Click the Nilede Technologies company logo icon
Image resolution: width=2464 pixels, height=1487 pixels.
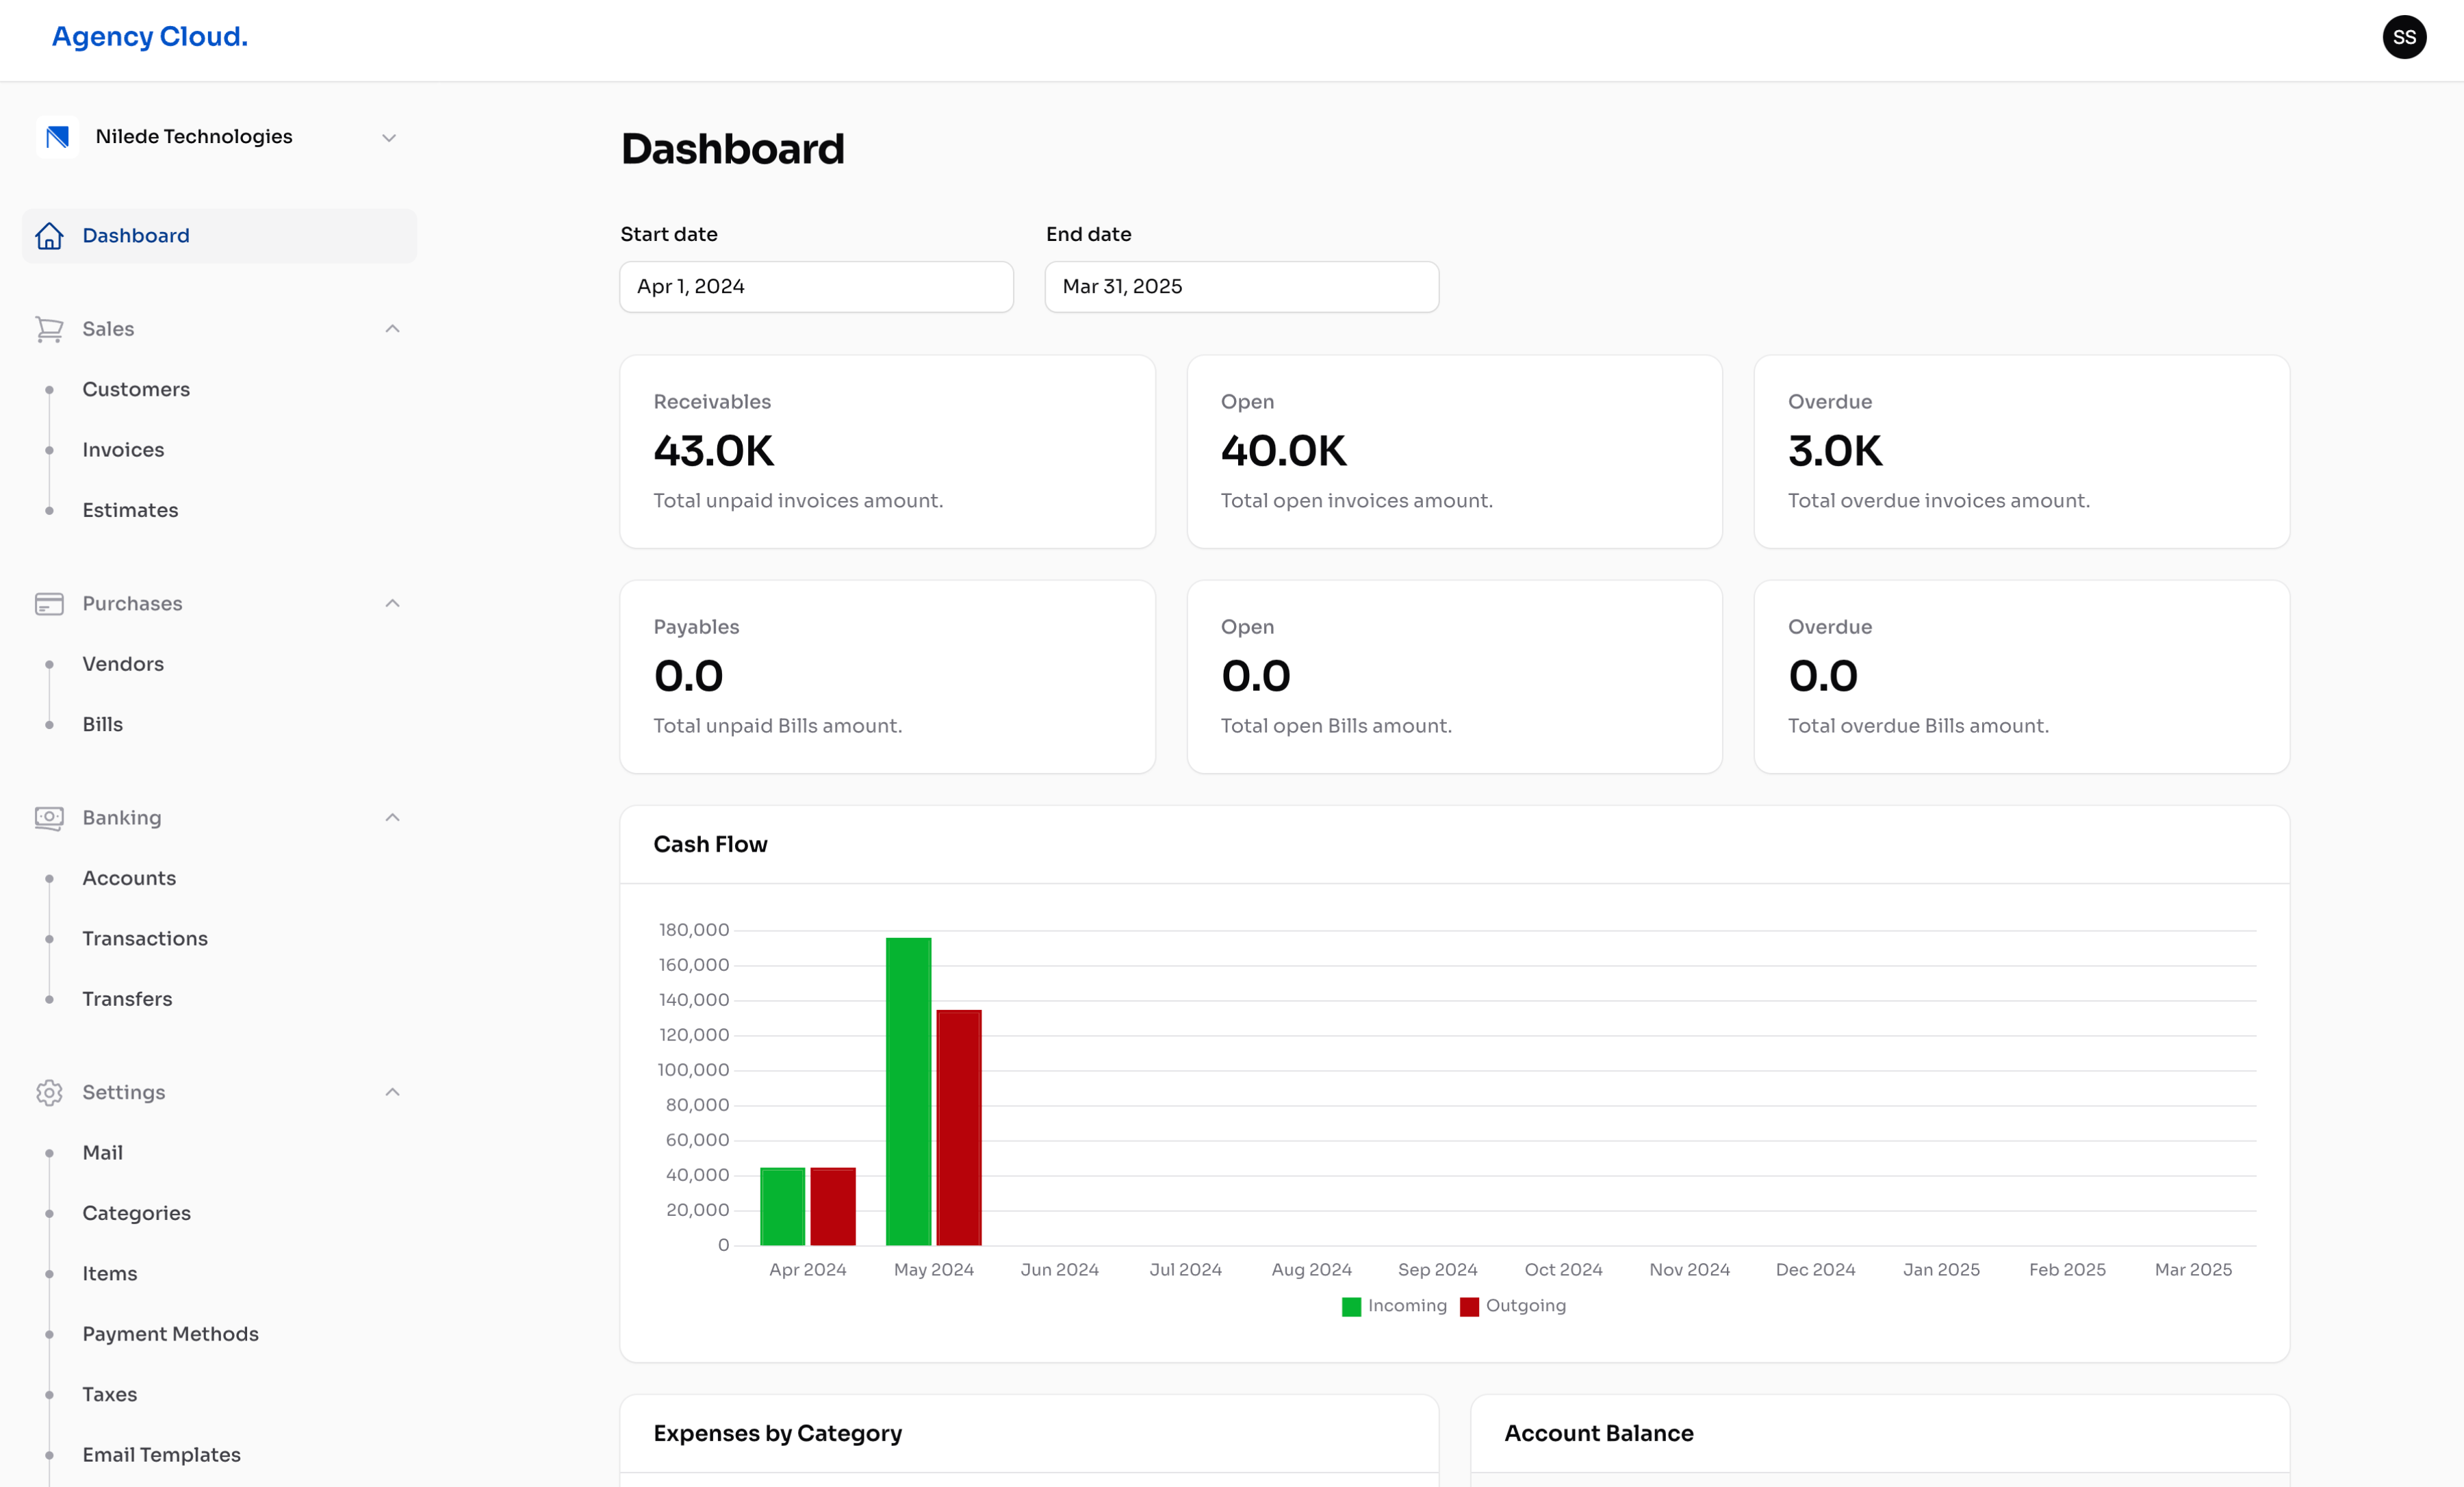[x=58, y=137]
